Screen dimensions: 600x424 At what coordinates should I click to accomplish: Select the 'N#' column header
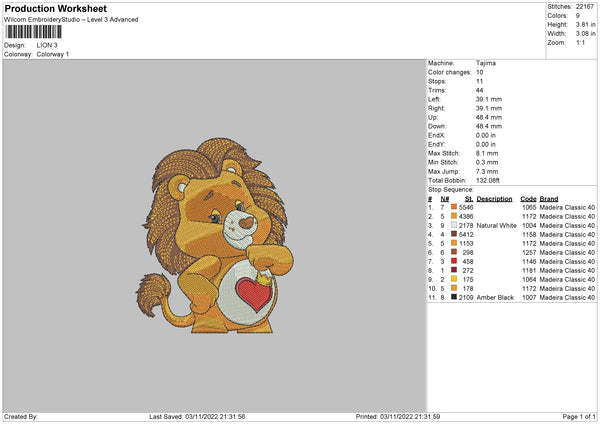(x=445, y=199)
